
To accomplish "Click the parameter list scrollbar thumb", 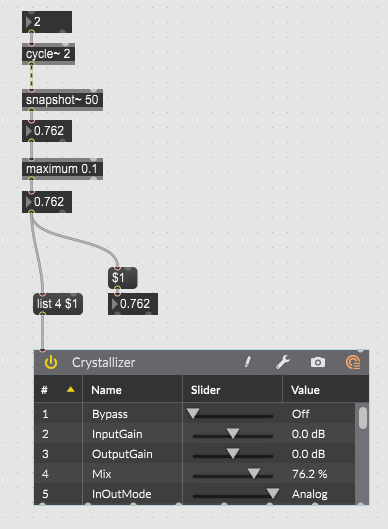I will [x=363, y=418].
